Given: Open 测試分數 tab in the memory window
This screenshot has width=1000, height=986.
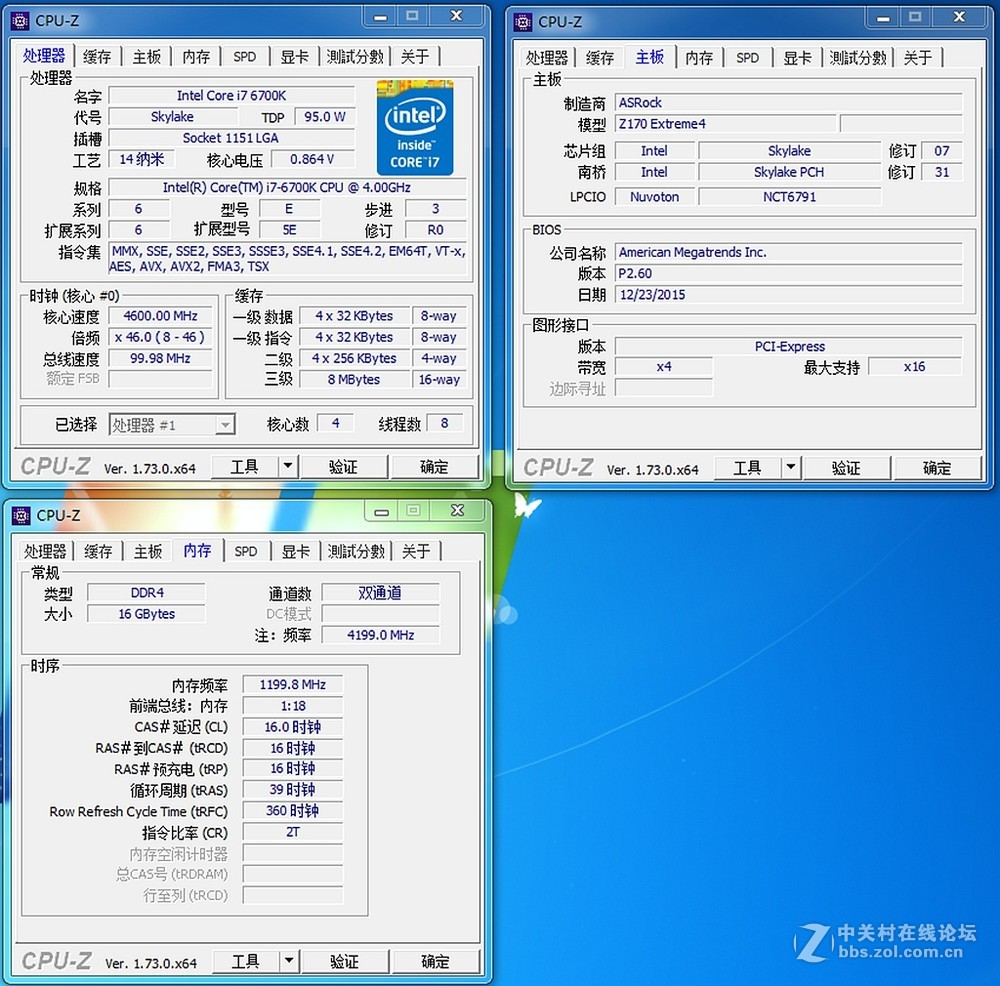Looking at the screenshot, I should coord(356,551).
